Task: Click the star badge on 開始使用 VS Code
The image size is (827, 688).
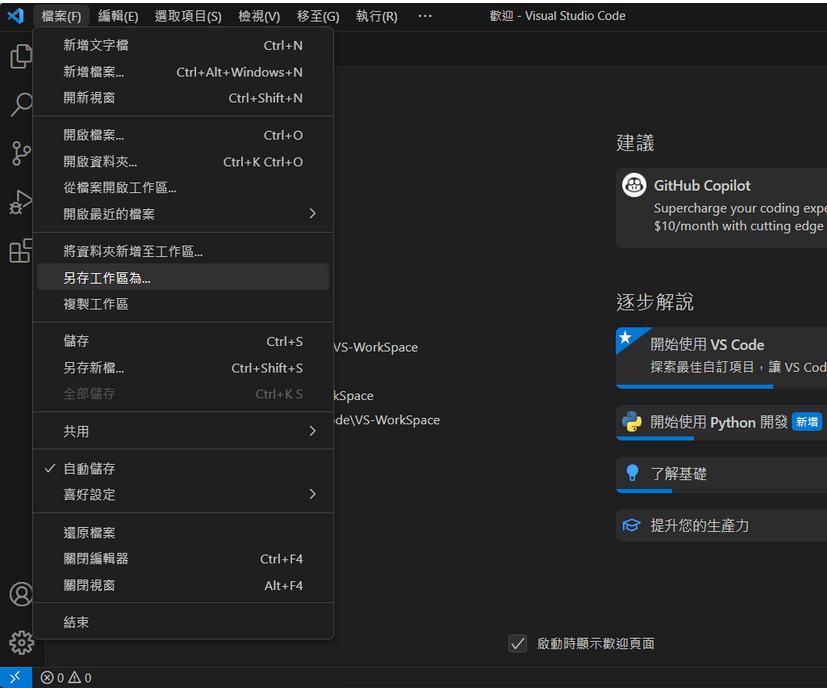Action: coord(626,337)
